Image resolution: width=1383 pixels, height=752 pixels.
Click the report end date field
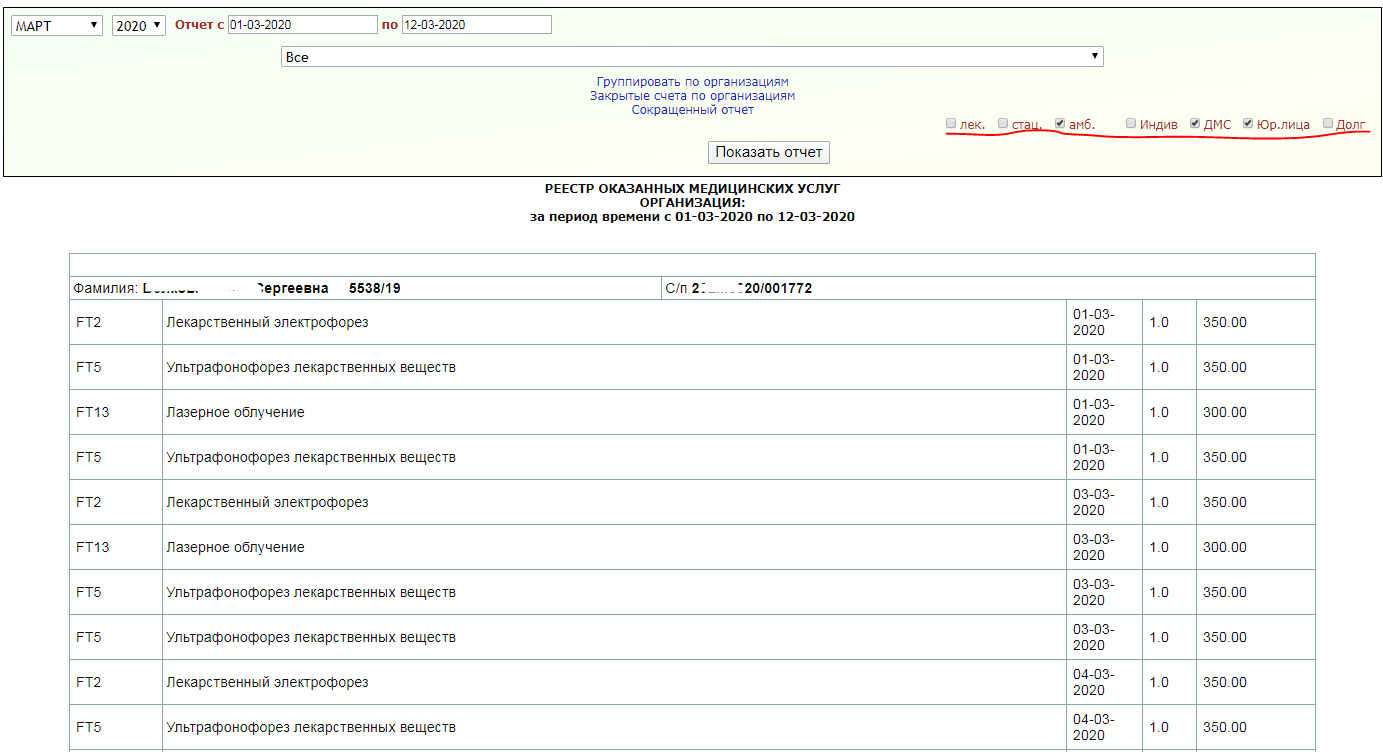tap(476, 25)
